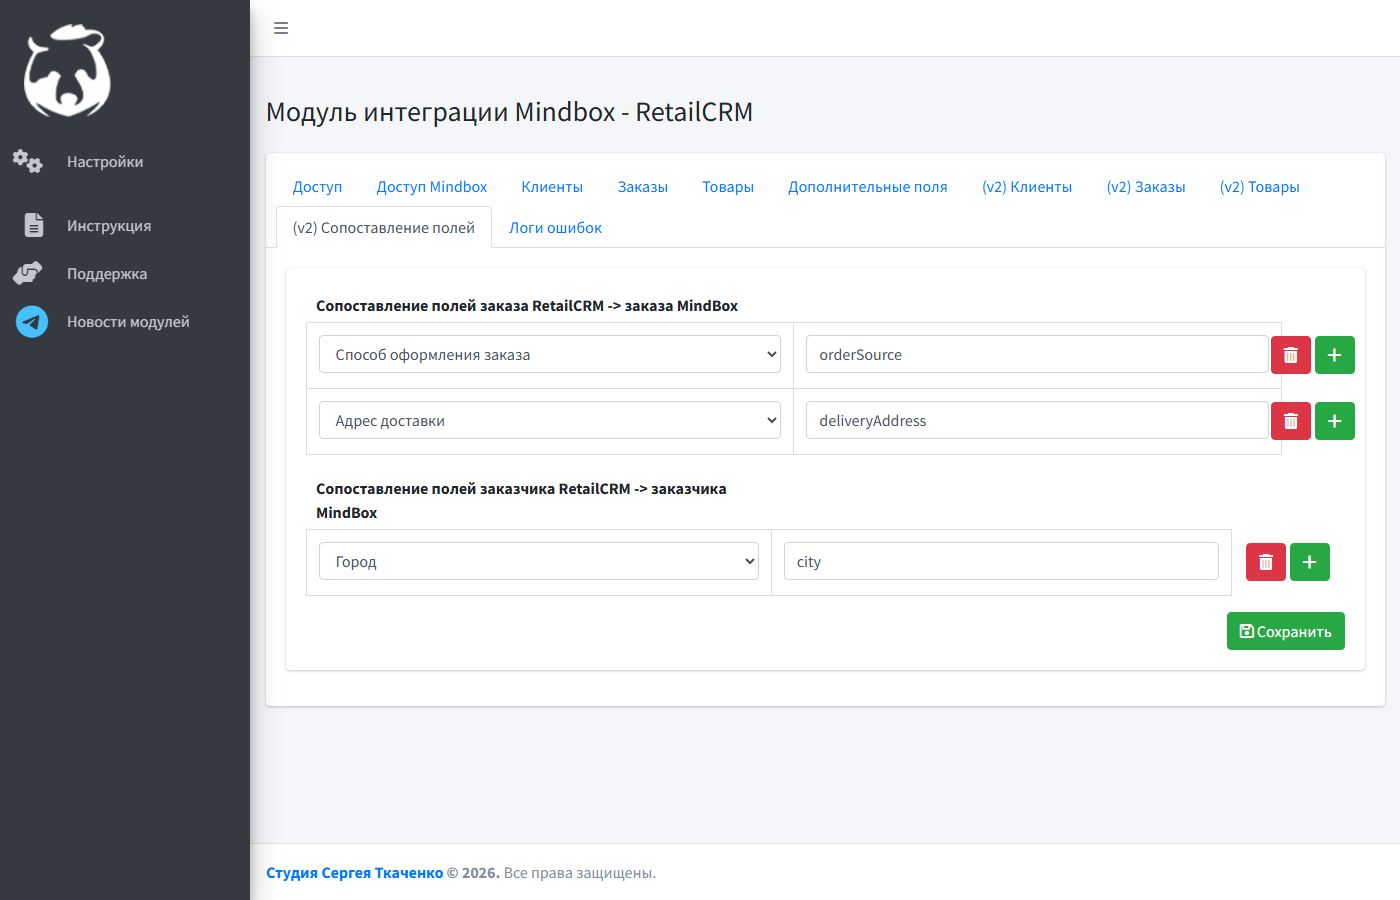
Task: Click the orderSource input field
Action: tap(1037, 354)
